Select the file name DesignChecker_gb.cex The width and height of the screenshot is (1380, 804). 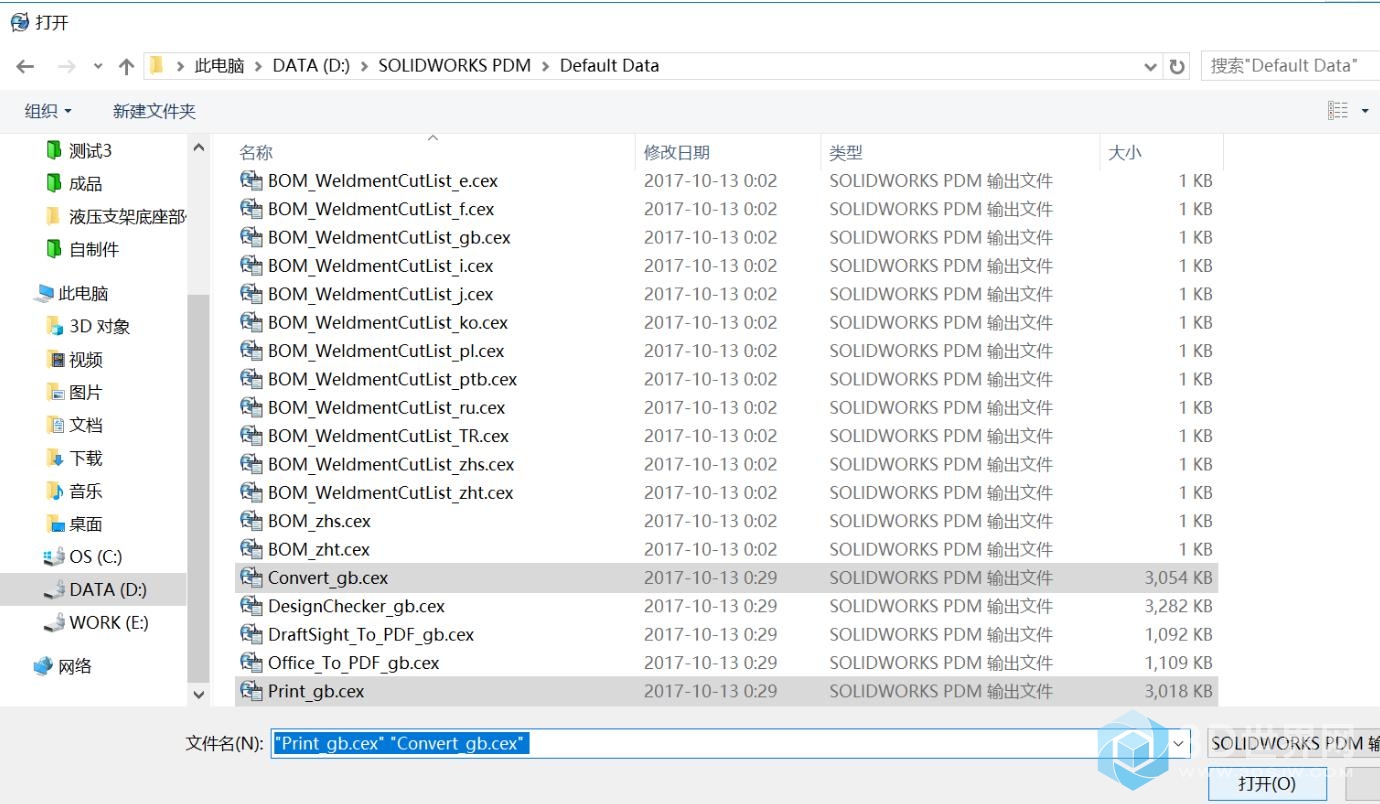[x=356, y=606]
